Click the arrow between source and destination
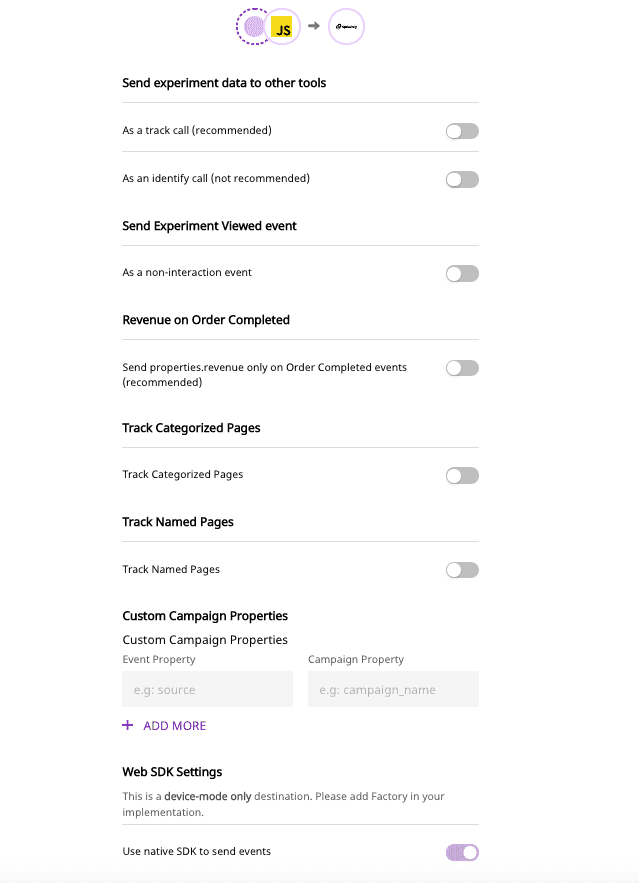639x883 pixels. tap(313, 27)
